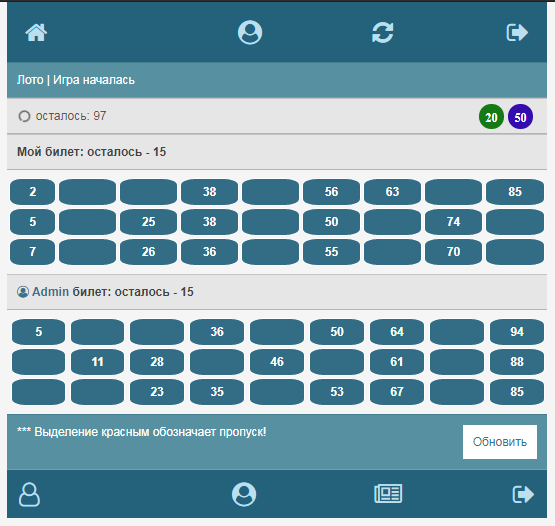
Task: Click the Обновить button
Action: coord(500,442)
